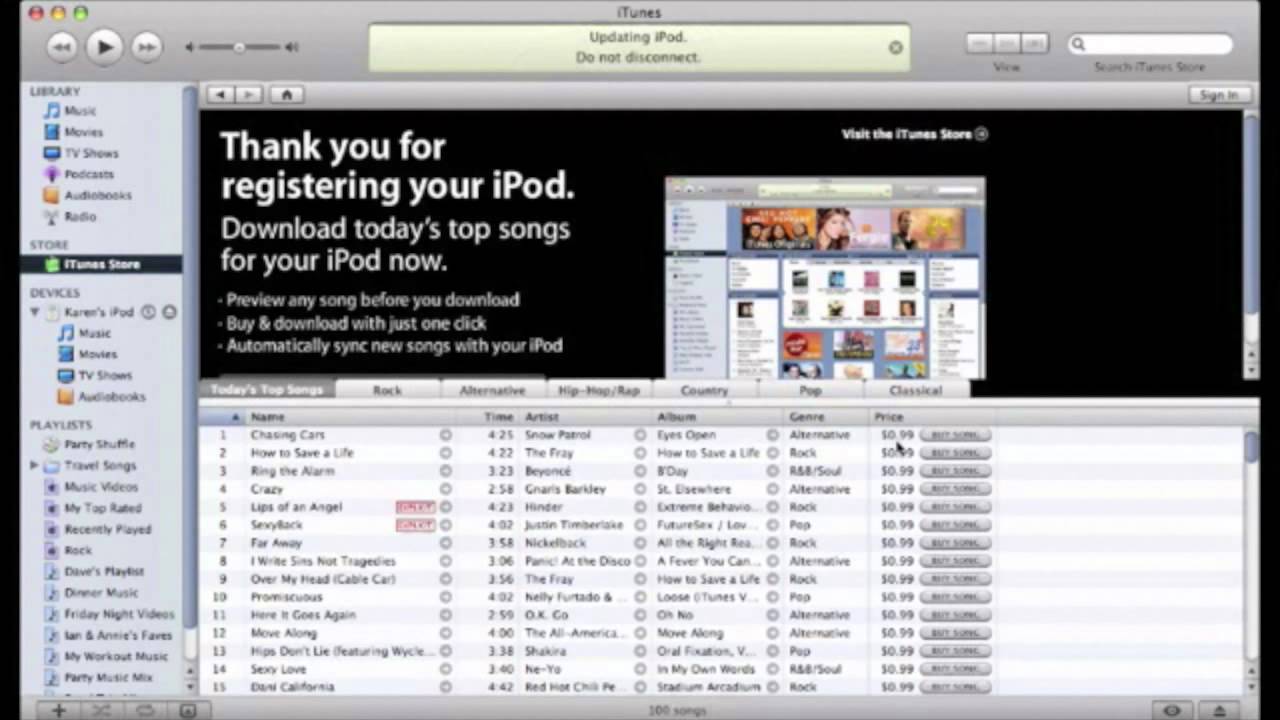Play the current track

[104, 46]
